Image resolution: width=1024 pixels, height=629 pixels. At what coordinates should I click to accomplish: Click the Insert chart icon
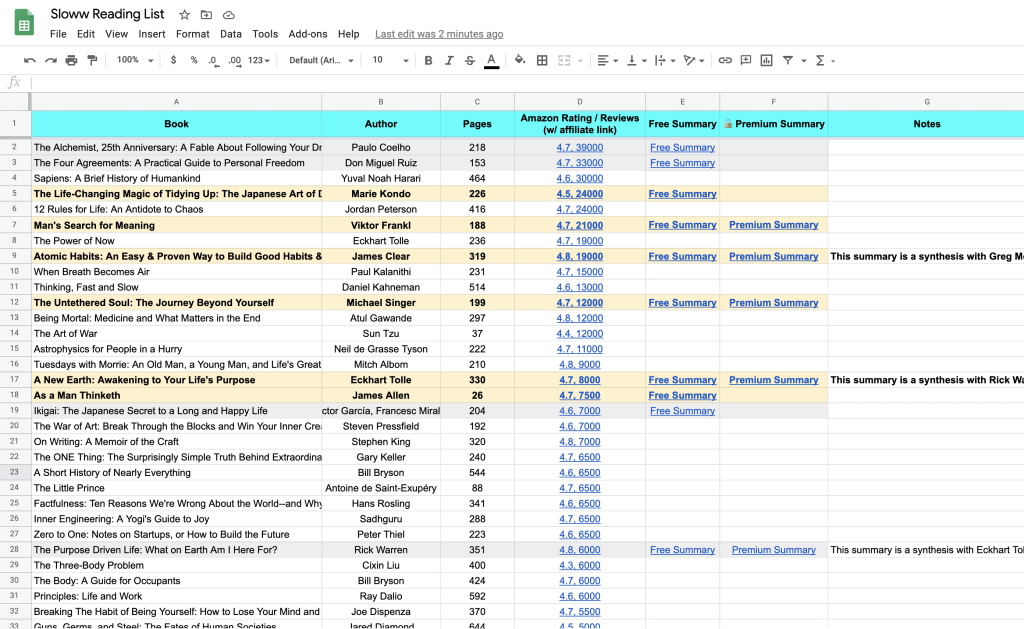(767, 60)
